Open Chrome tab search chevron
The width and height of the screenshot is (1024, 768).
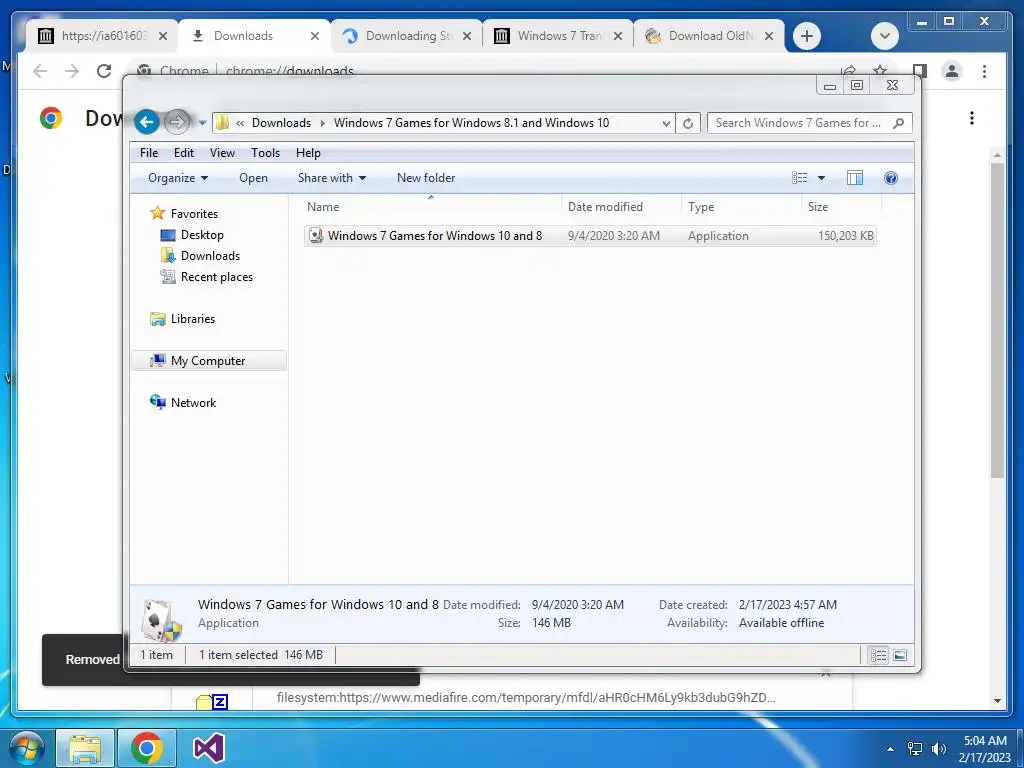coord(885,36)
